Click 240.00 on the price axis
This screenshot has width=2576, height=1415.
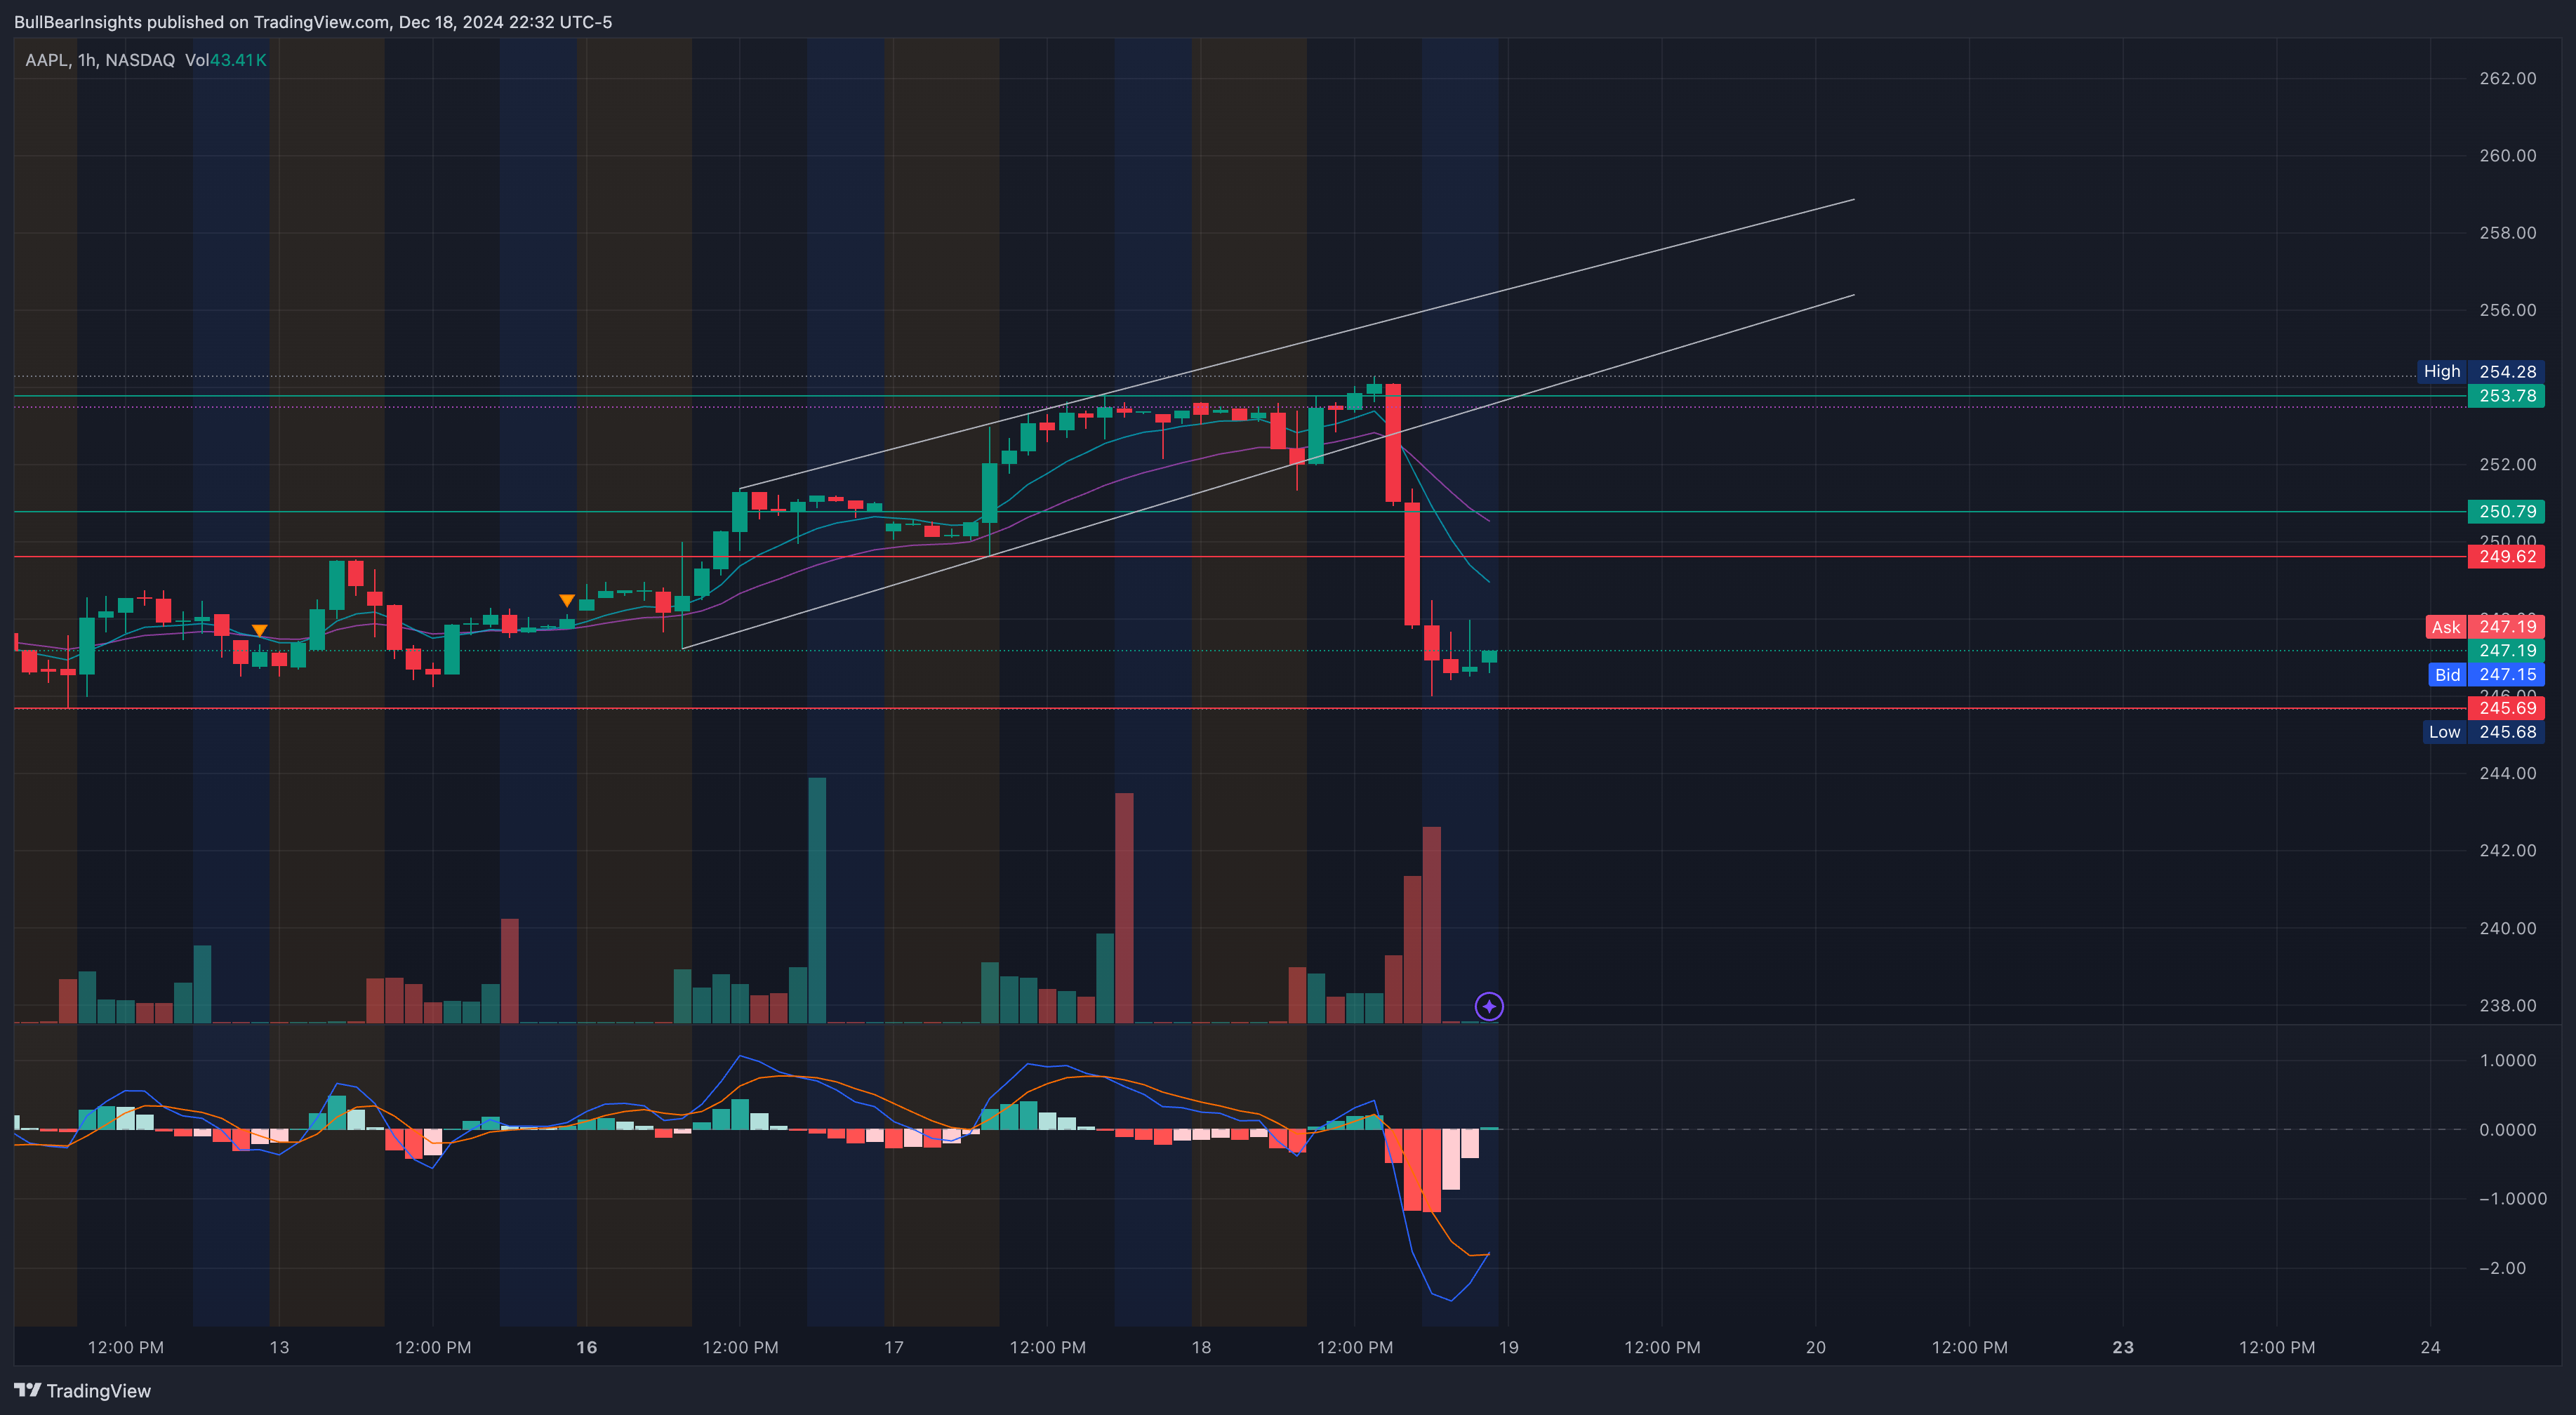pyautogui.click(x=2507, y=928)
